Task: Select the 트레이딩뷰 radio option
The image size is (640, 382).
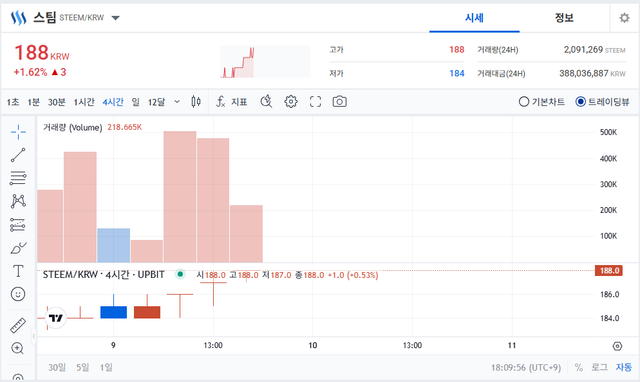Action: 602,102
